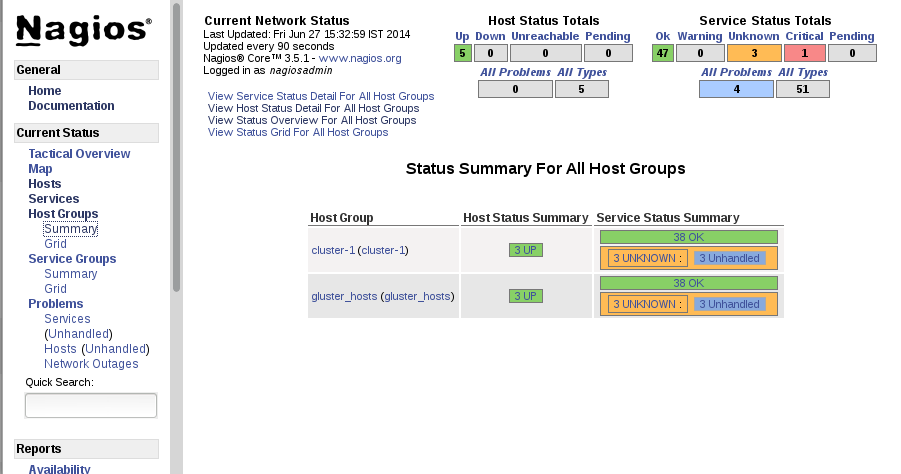The height and width of the screenshot is (474, 901).
Task: Open the www.nagios.org link
Action: click(360, 59)
